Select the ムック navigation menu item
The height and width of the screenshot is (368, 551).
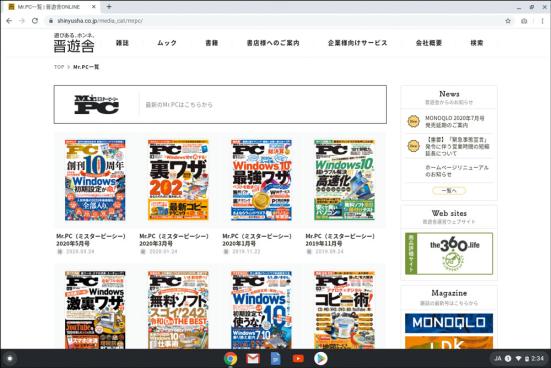pos(167,43)
